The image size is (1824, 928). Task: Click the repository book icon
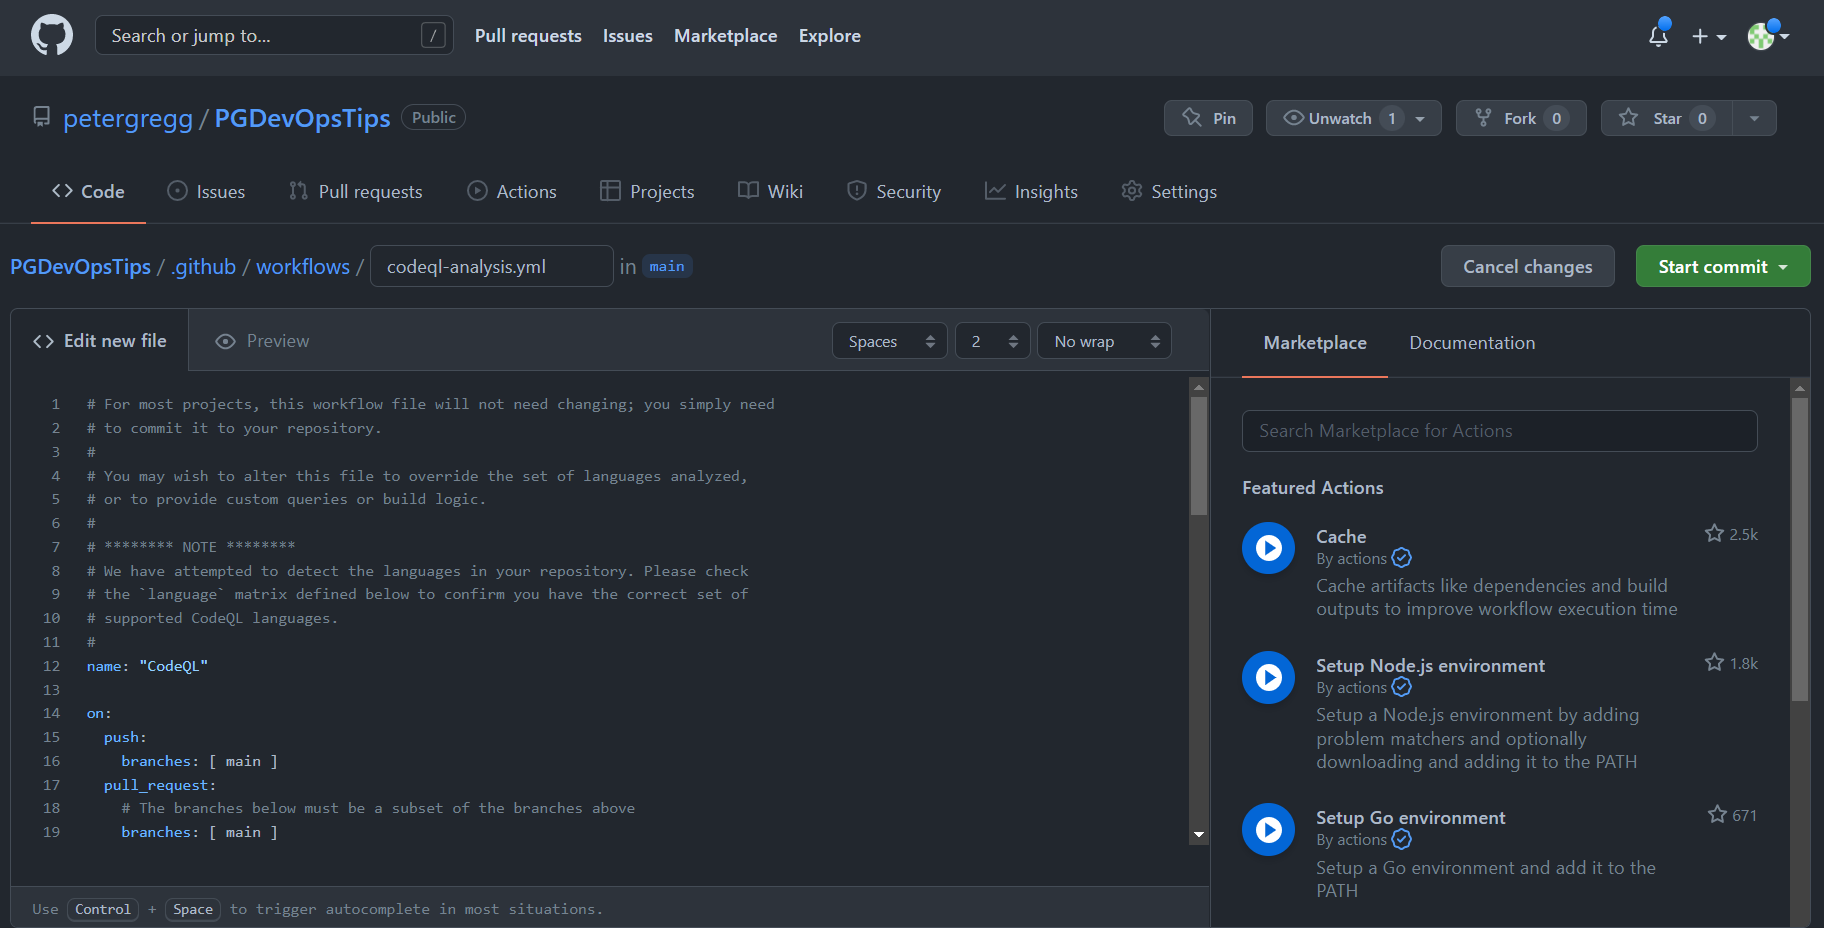pos(41,117)
